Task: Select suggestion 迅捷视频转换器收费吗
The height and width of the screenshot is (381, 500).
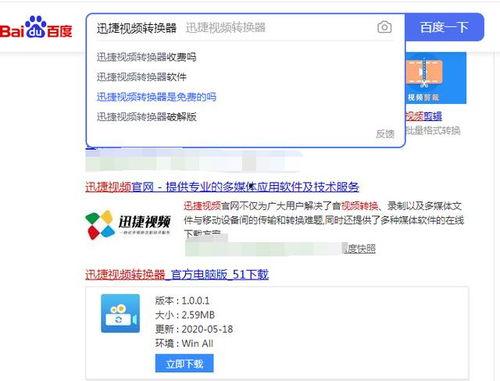Action: (146, 57)
